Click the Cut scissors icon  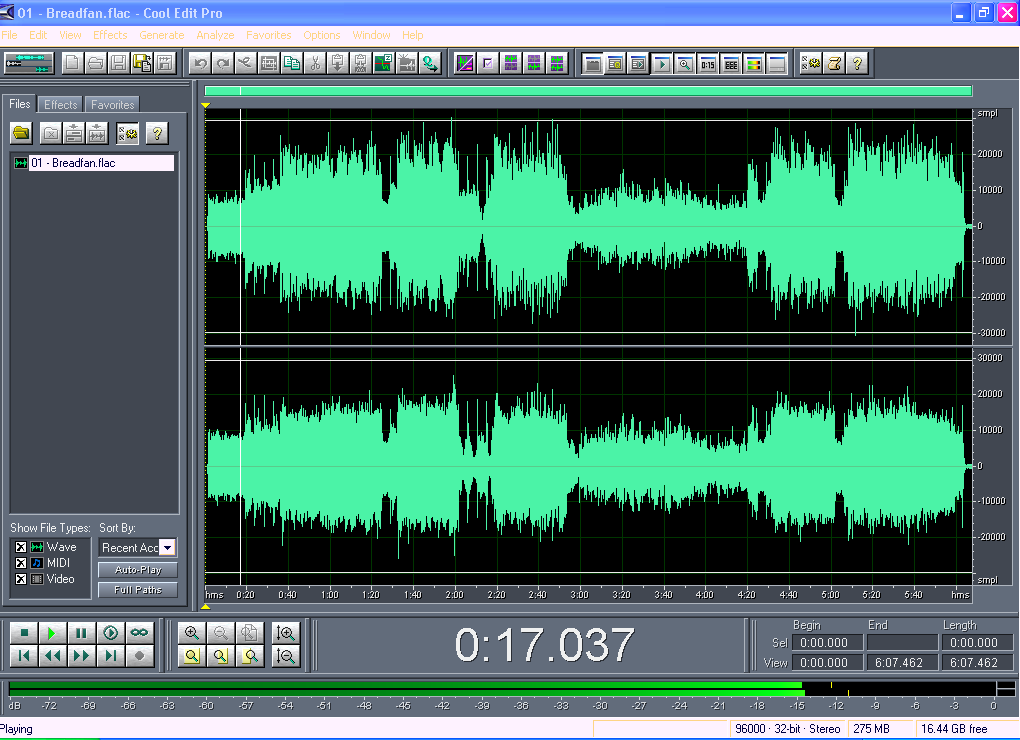tap(315, 63)
